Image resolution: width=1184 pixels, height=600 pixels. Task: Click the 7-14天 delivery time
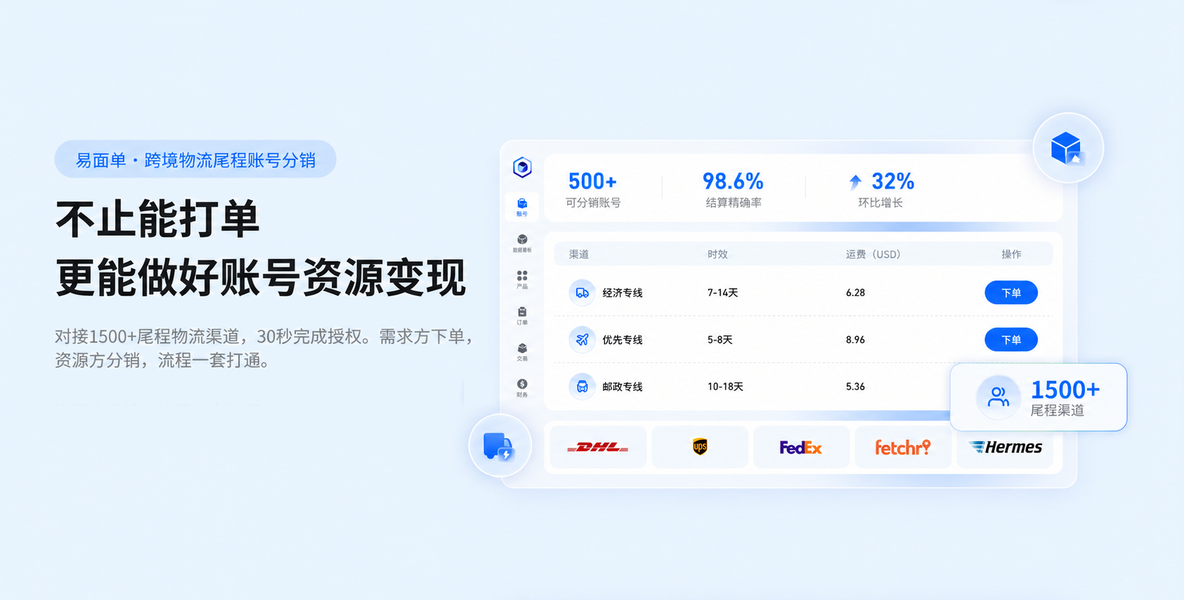tap(723, 293)
